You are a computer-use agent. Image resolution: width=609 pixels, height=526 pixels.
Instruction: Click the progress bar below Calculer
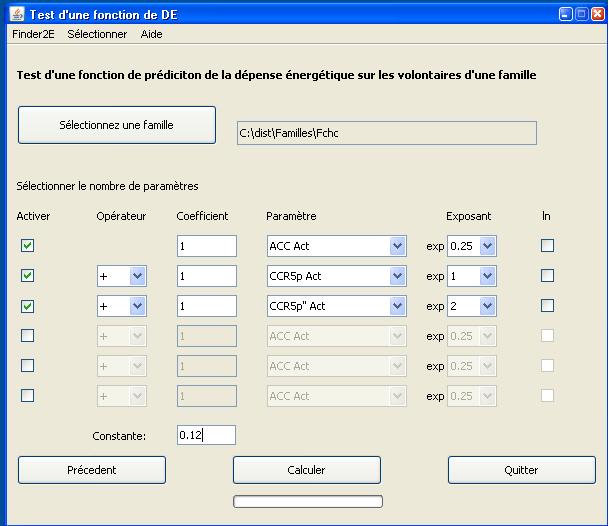308,501
